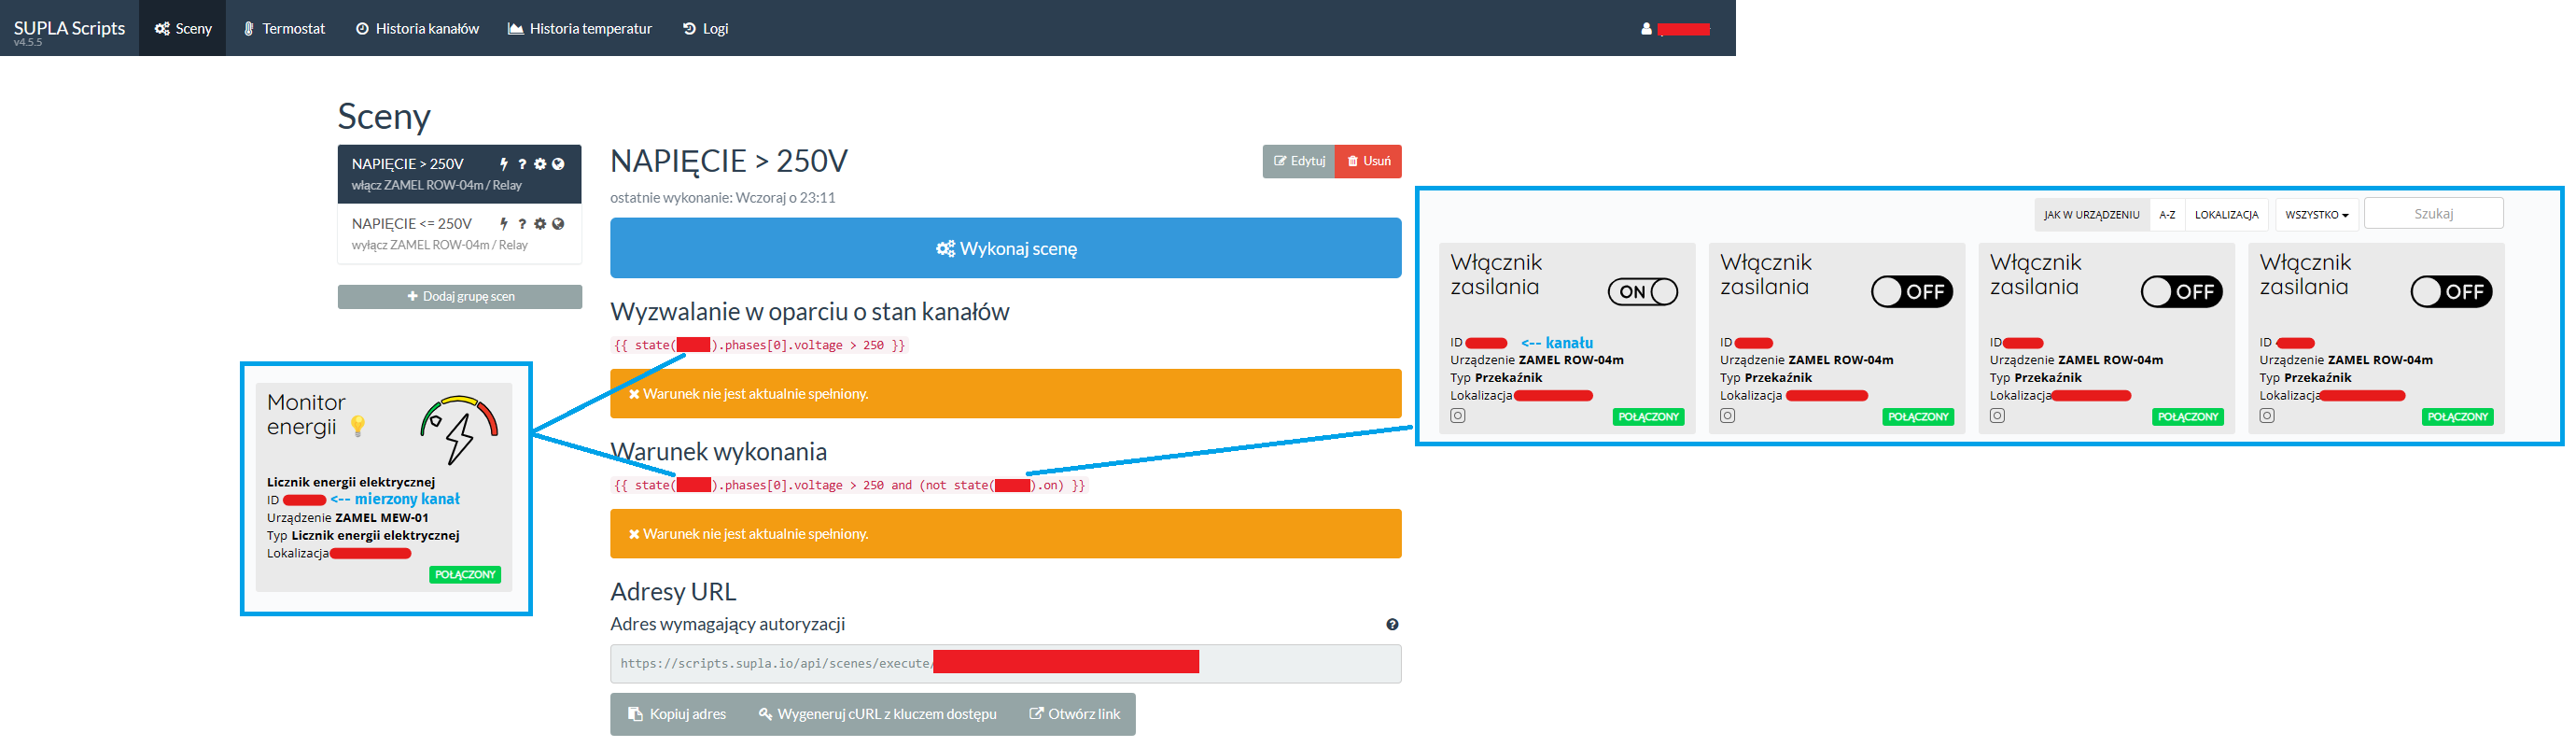Click square icon at bottom of first relay card
The height and width of the screenshot is (747, 2576).
tap(1458, 416)
